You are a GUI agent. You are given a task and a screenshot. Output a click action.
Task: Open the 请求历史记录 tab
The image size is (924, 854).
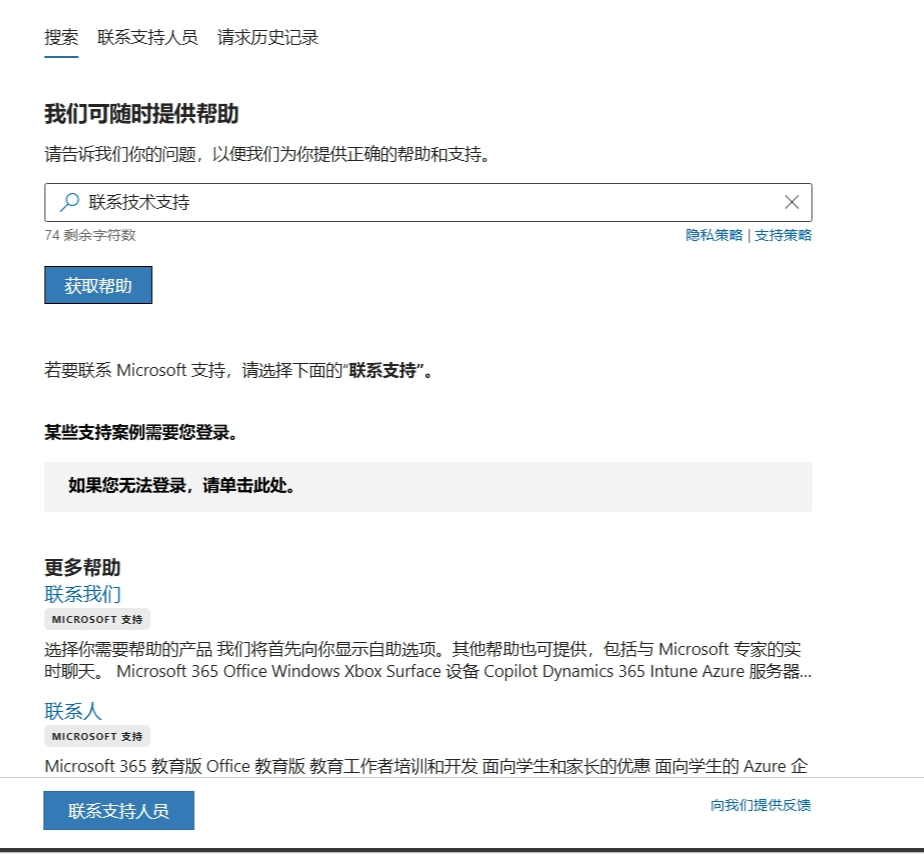pos(268,38)
